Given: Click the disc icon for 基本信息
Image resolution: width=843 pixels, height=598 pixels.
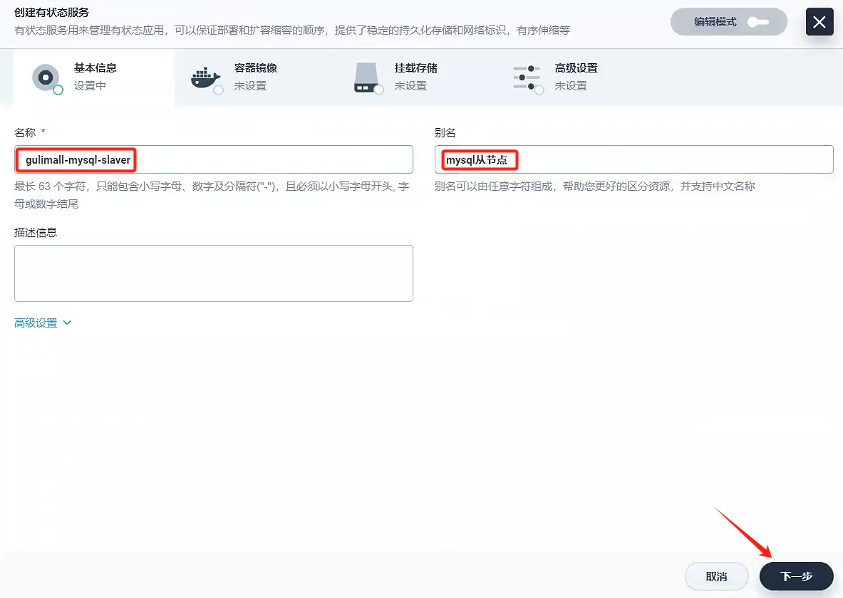Looking at the screenshot, I should point(46,78).
